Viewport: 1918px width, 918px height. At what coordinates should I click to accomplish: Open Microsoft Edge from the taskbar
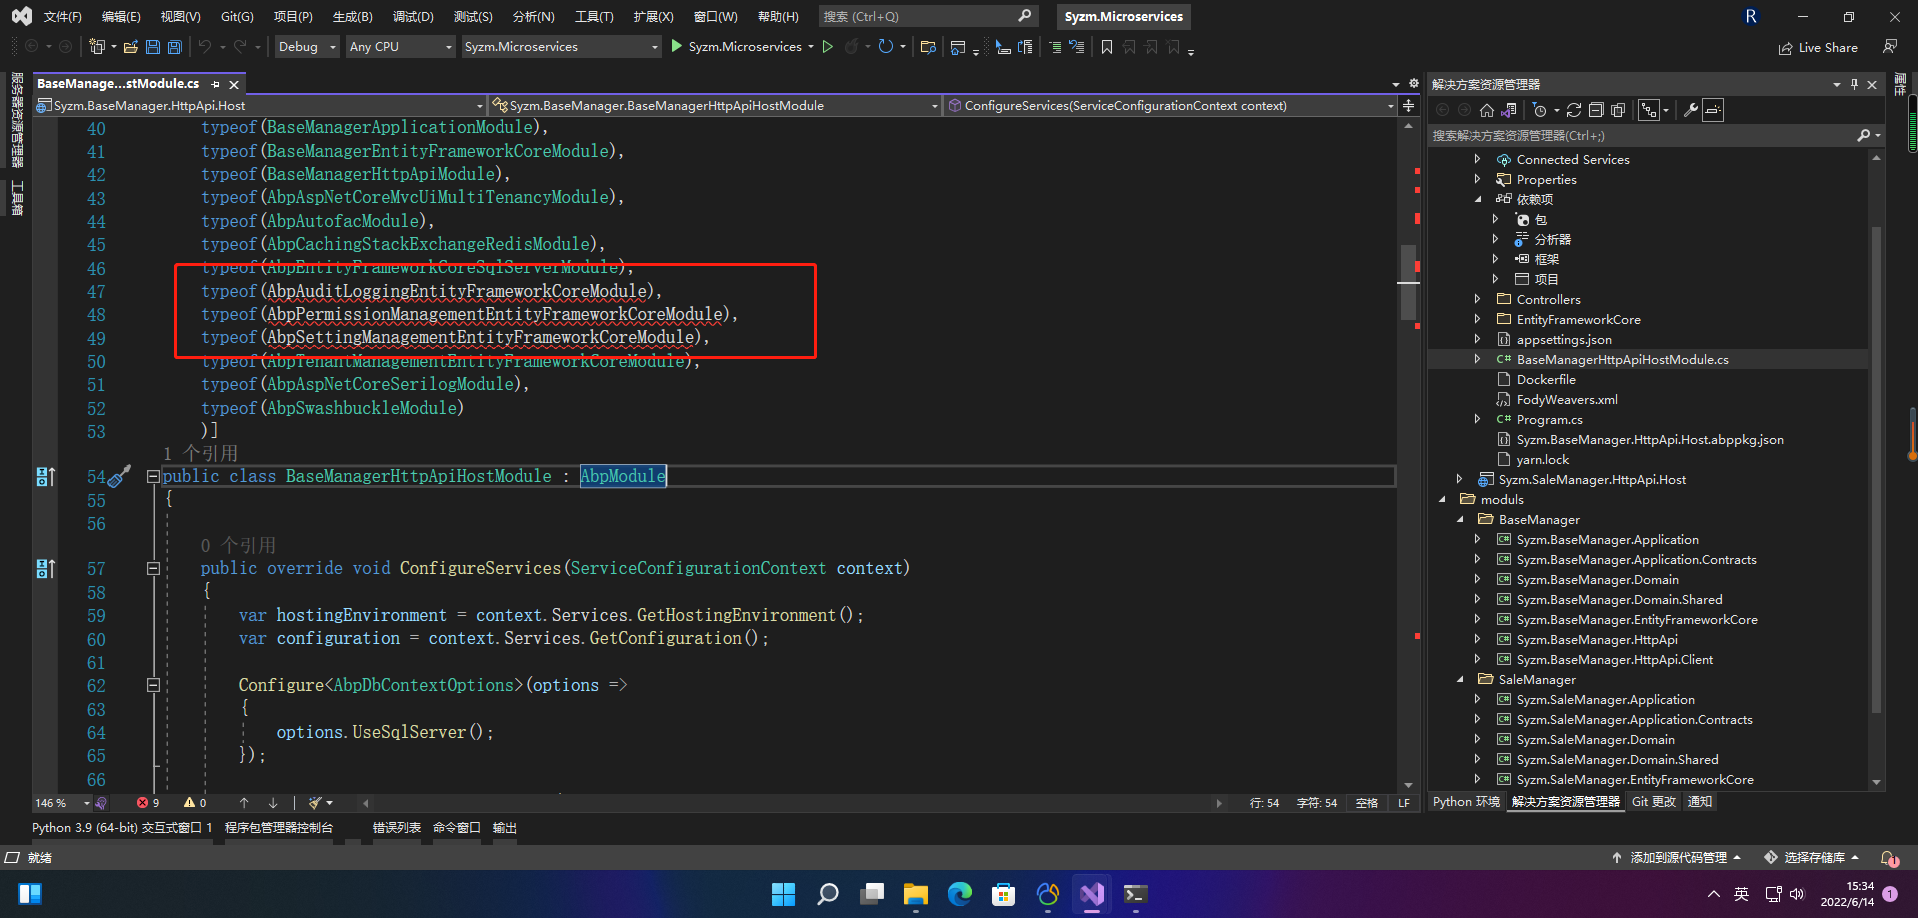click(x=959, y=894)
